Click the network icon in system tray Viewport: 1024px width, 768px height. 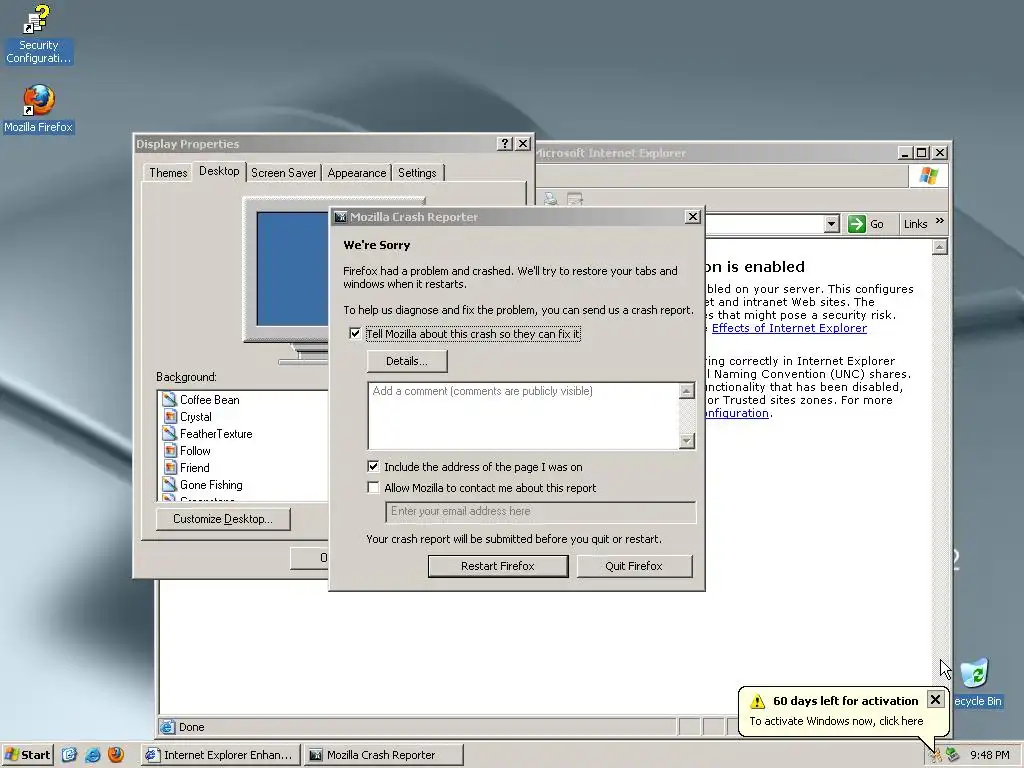[953, 755]
